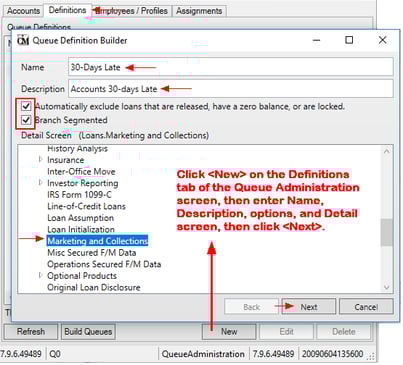
Task: Close the Queue Definition Builder dialog
Action: [x=382, y=40]
